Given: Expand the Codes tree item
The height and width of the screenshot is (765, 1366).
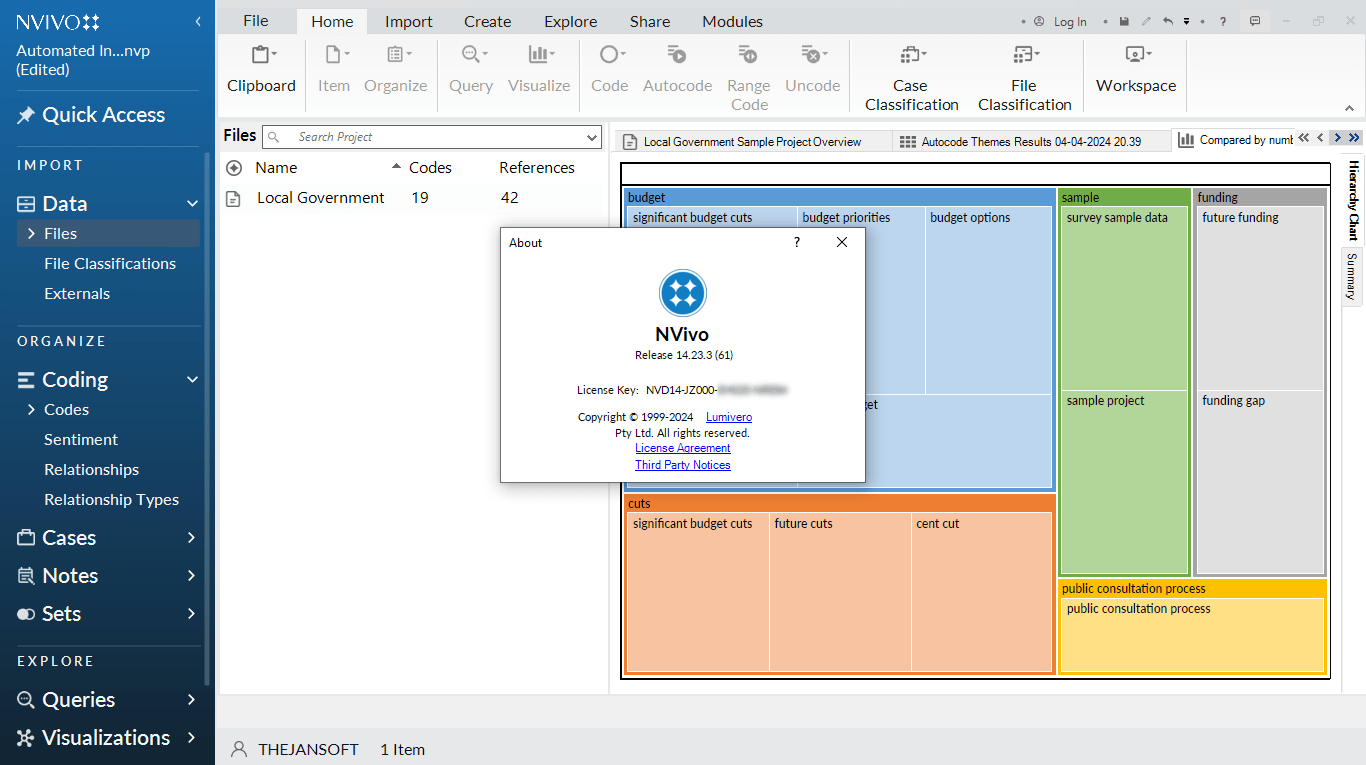Looking at the screenshot, I should pos(31,410).
